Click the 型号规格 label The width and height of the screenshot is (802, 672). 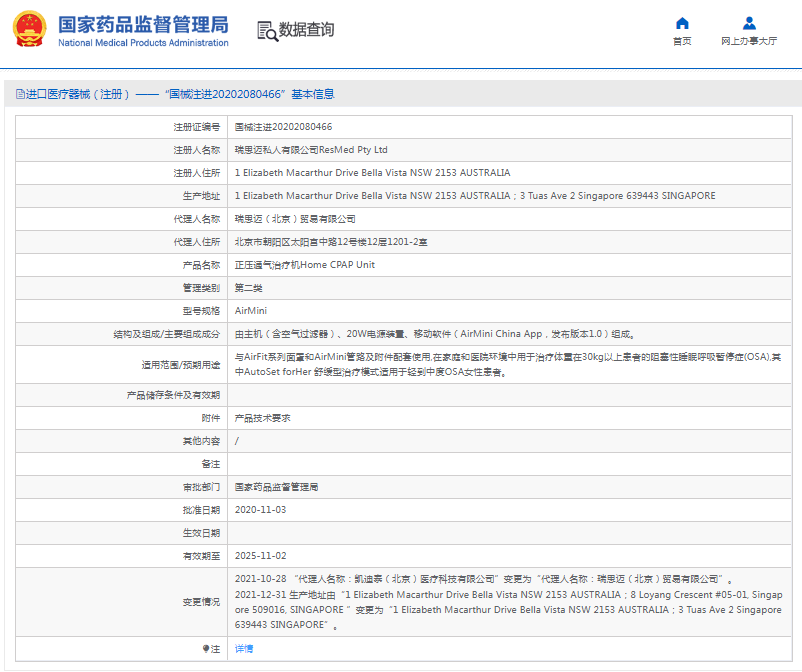tap(201, 311)
